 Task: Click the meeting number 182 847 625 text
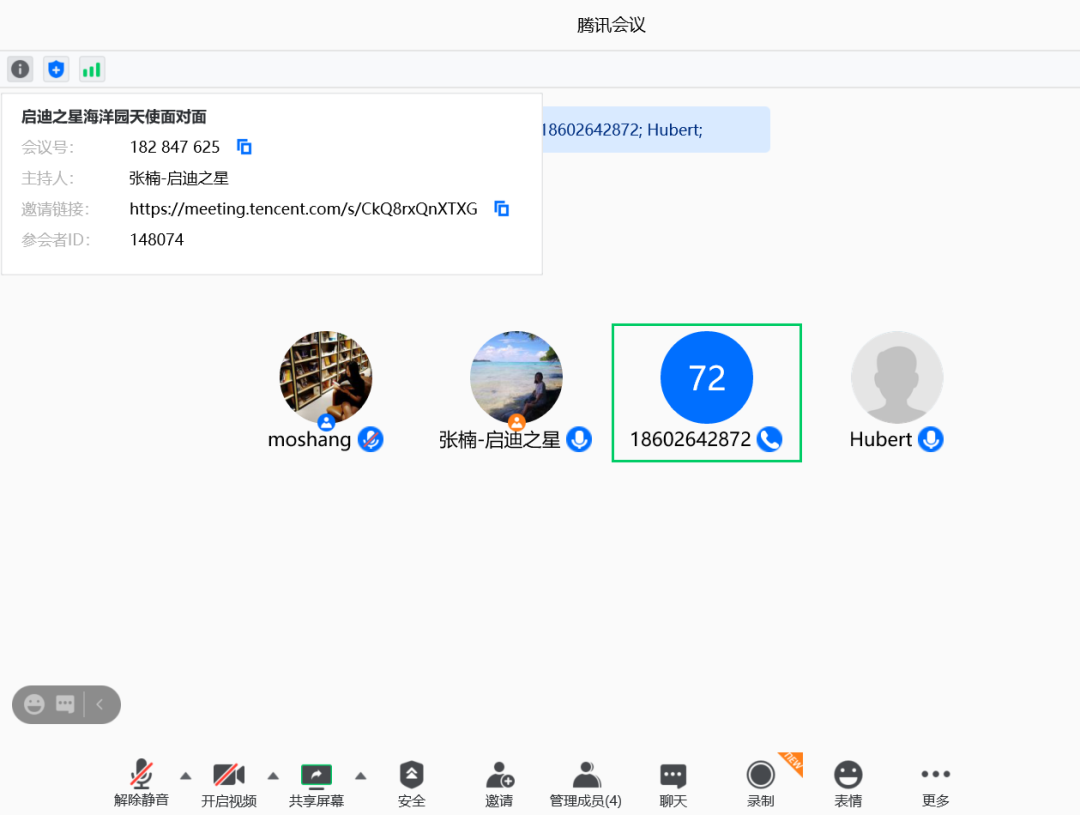[174, 147]
